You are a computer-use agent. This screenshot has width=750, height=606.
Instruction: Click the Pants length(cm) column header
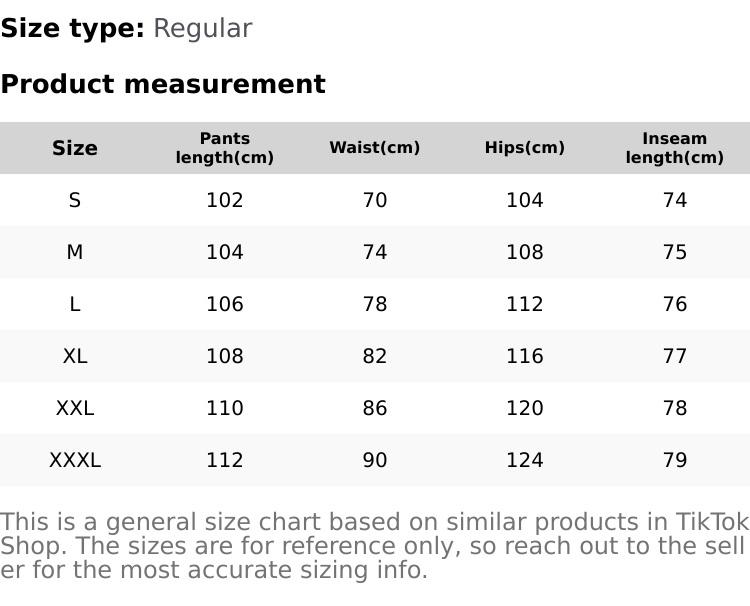(x=225, y=148)
